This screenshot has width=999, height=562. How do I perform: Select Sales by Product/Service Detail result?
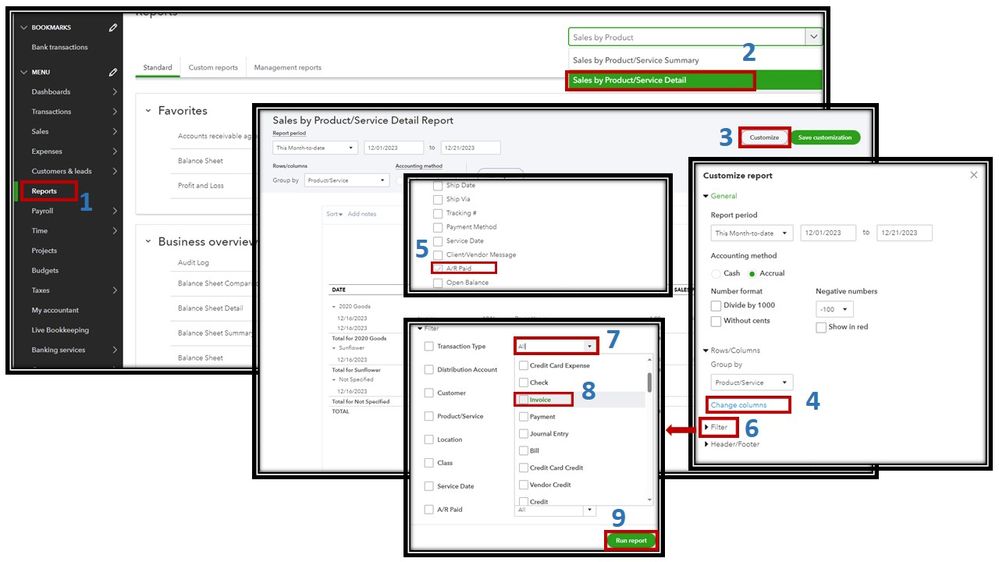click(x=629, y=80)
